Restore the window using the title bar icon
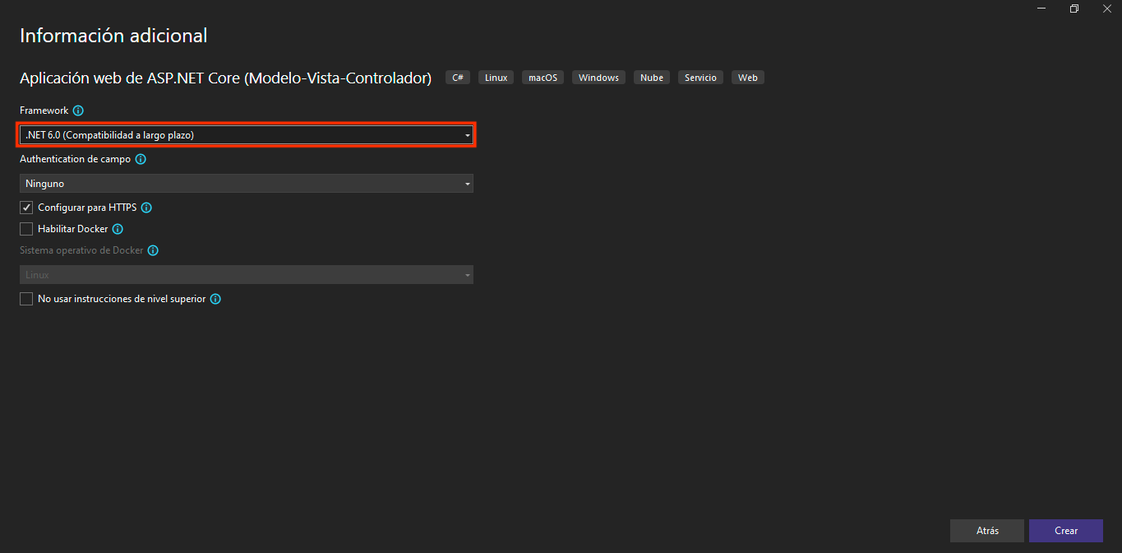The height and width of the screenshot is (553, 1122). (1074, 9)
